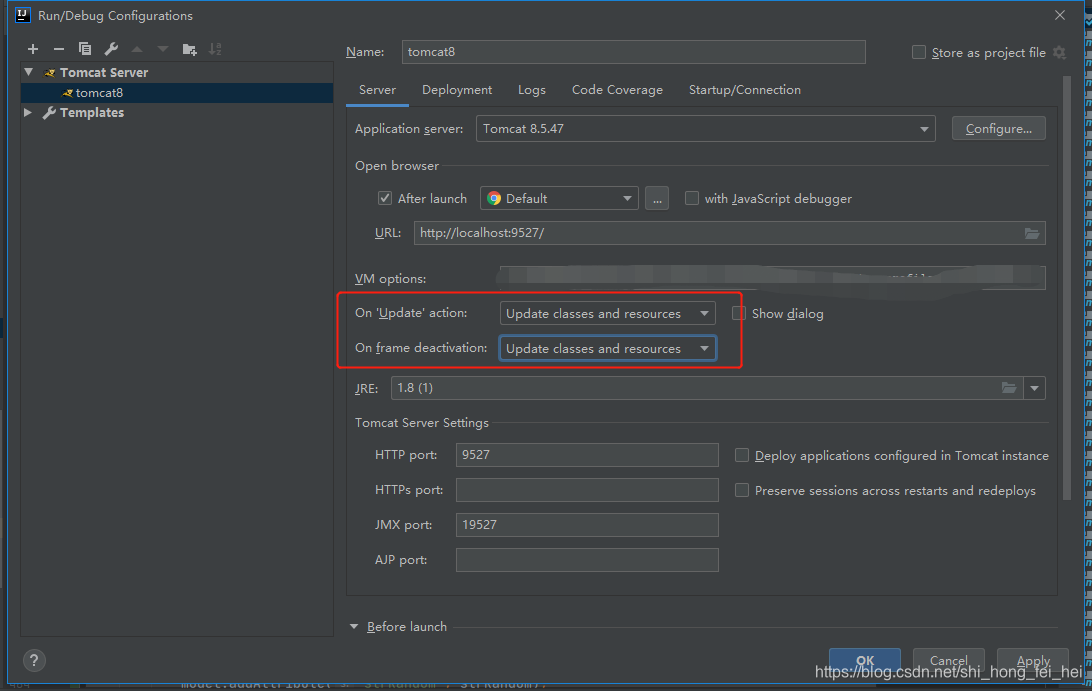1092x691 pixels.
Task: Click the JMX port field 19527
Action: tap(587, 525)
